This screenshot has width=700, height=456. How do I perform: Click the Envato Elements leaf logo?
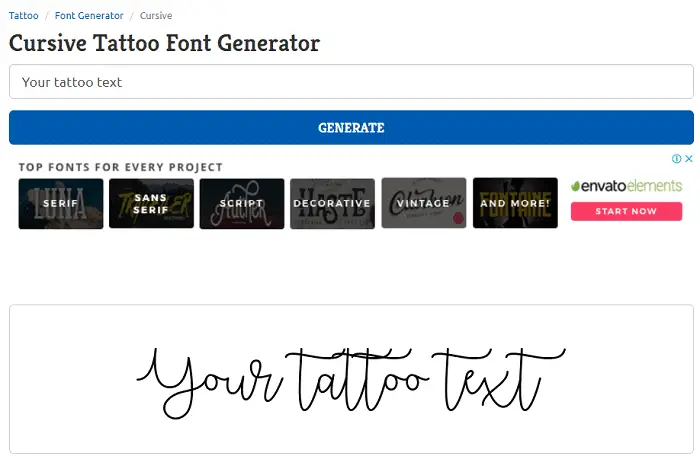click(x=575, y=186)
